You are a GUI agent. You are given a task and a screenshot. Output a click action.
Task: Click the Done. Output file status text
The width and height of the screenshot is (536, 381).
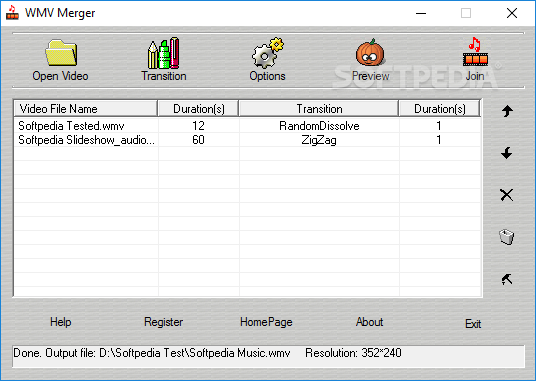pyautogui.click(x=152, y=353)
